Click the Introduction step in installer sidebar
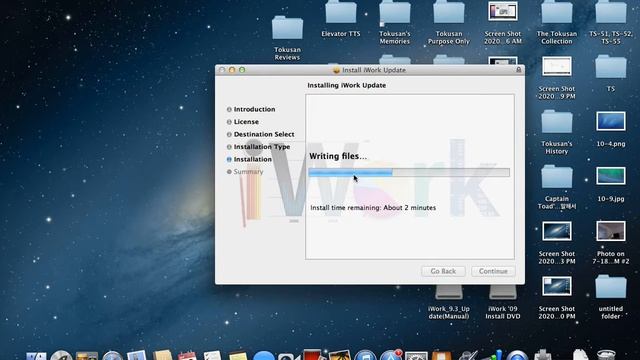640x360 pixels. tap(254, 109)
